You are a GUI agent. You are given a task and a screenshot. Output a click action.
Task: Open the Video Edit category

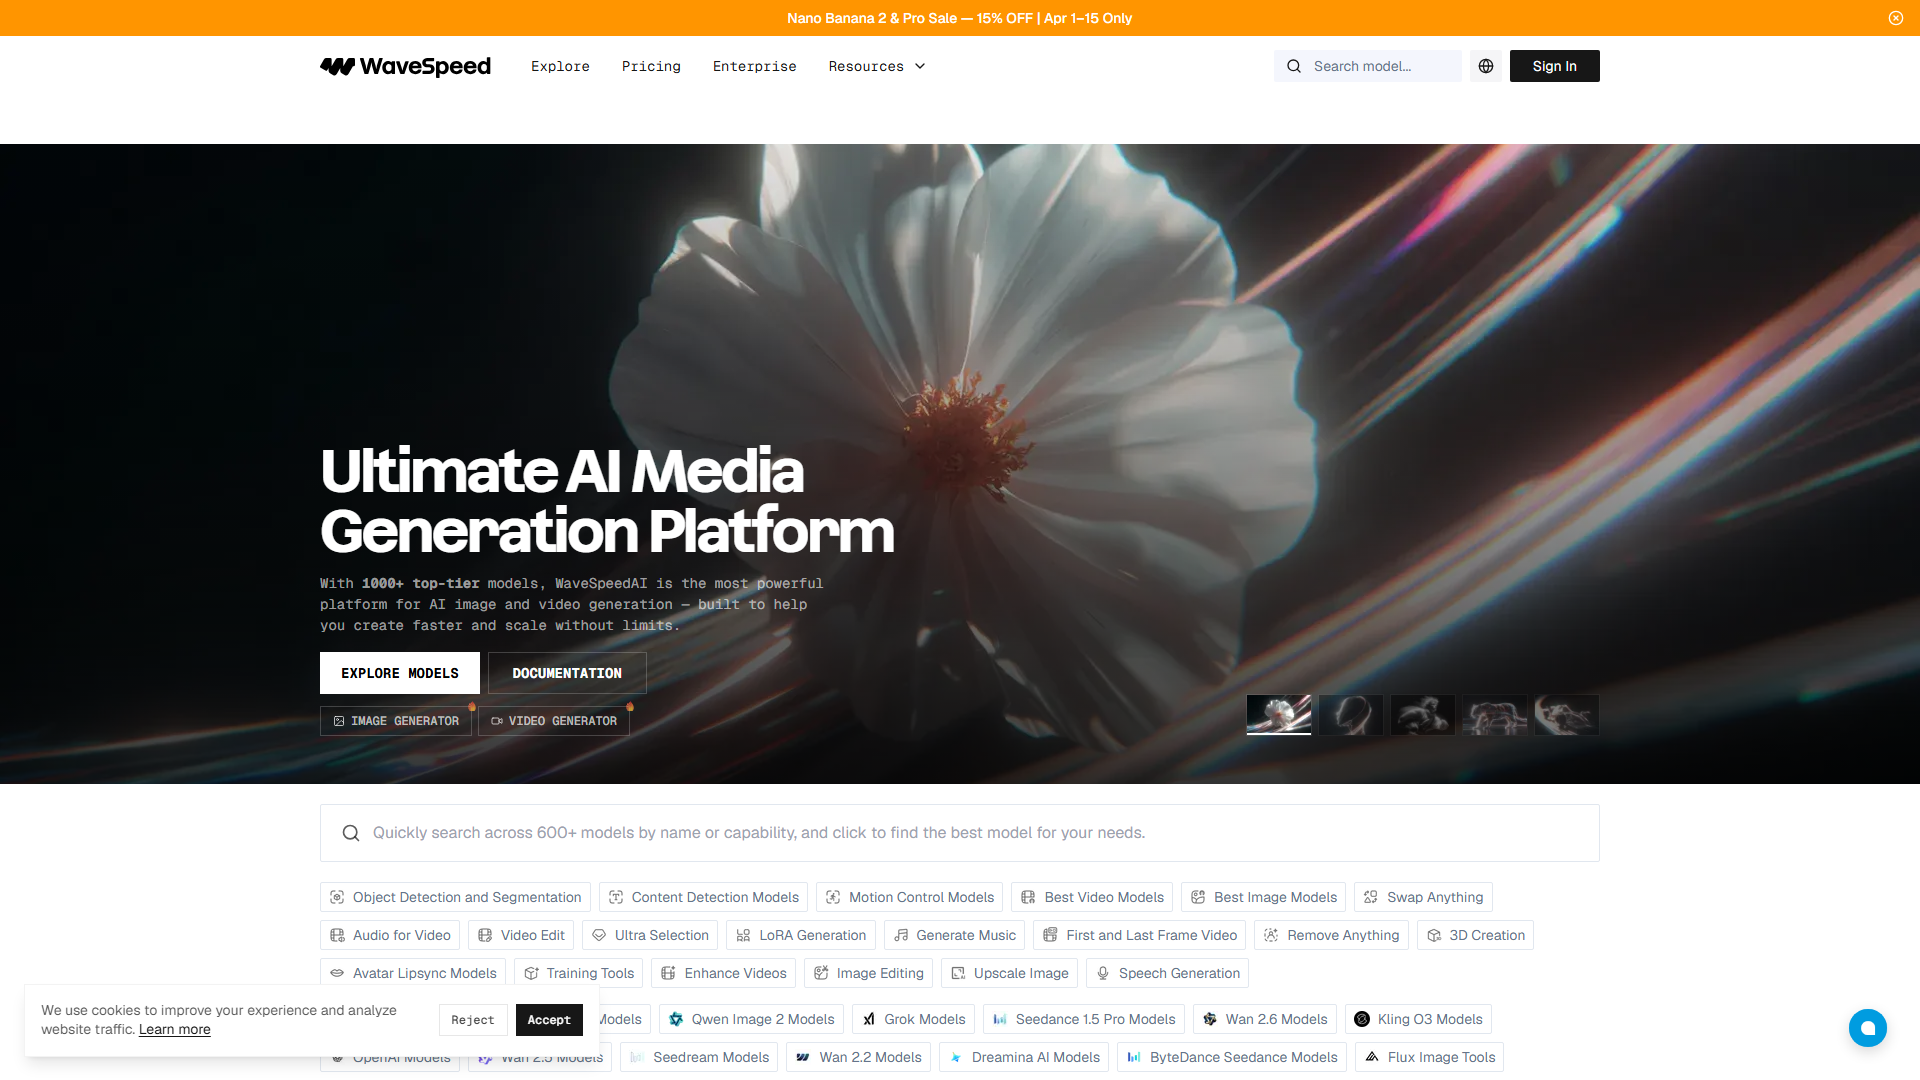coord(521,935)
